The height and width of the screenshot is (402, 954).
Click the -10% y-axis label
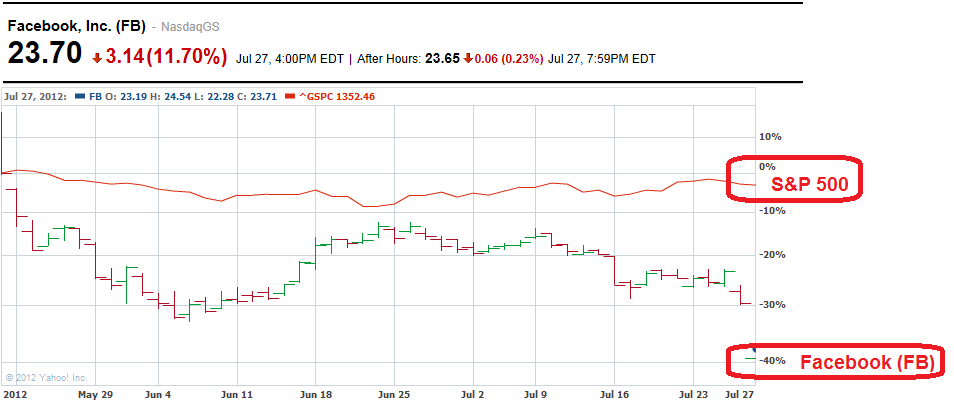(771, 211)
